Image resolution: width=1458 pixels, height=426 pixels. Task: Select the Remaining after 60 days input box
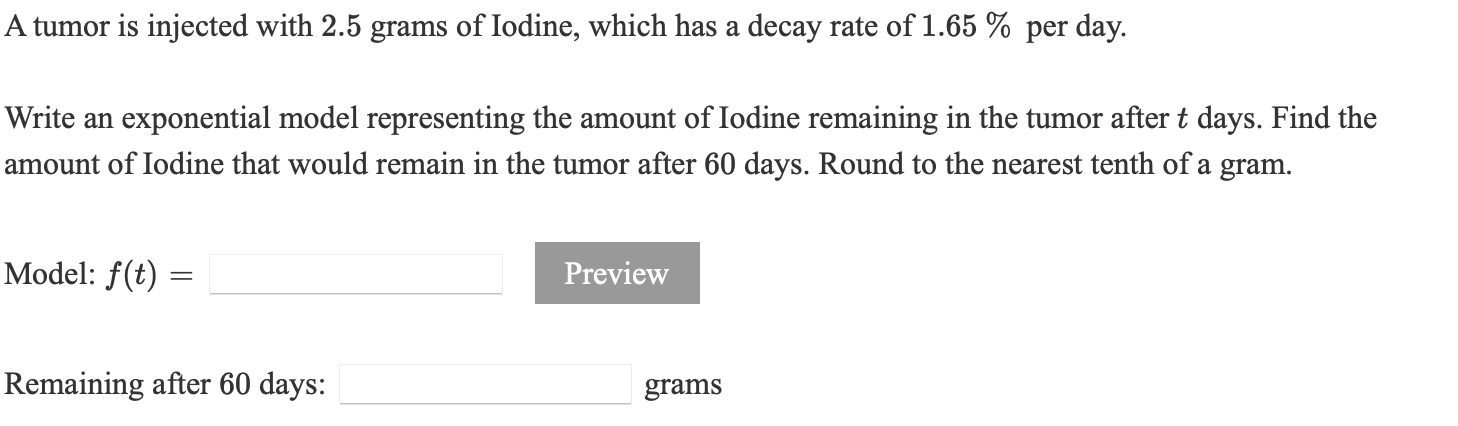[485, 384]
